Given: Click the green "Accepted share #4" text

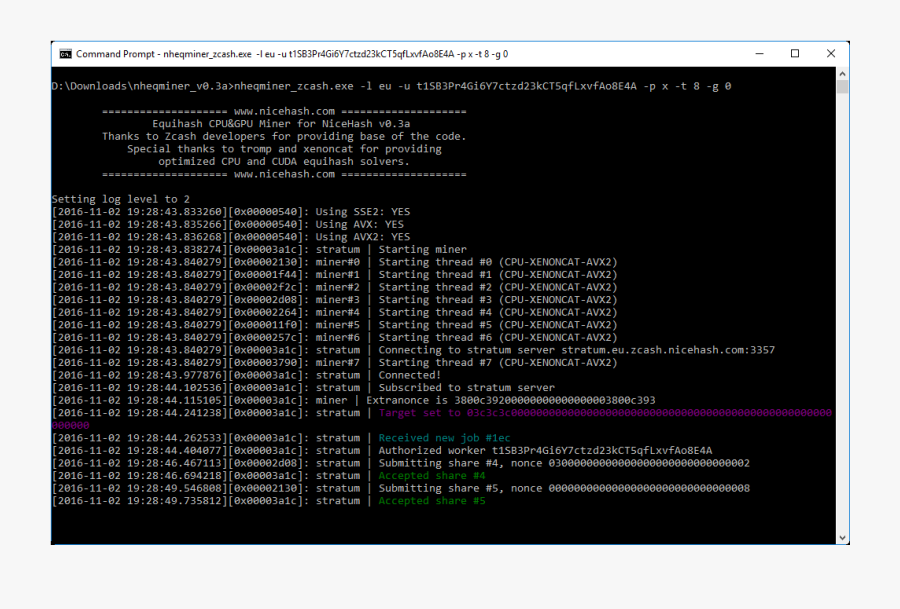Looking at the screenshot, I should 431,476.
